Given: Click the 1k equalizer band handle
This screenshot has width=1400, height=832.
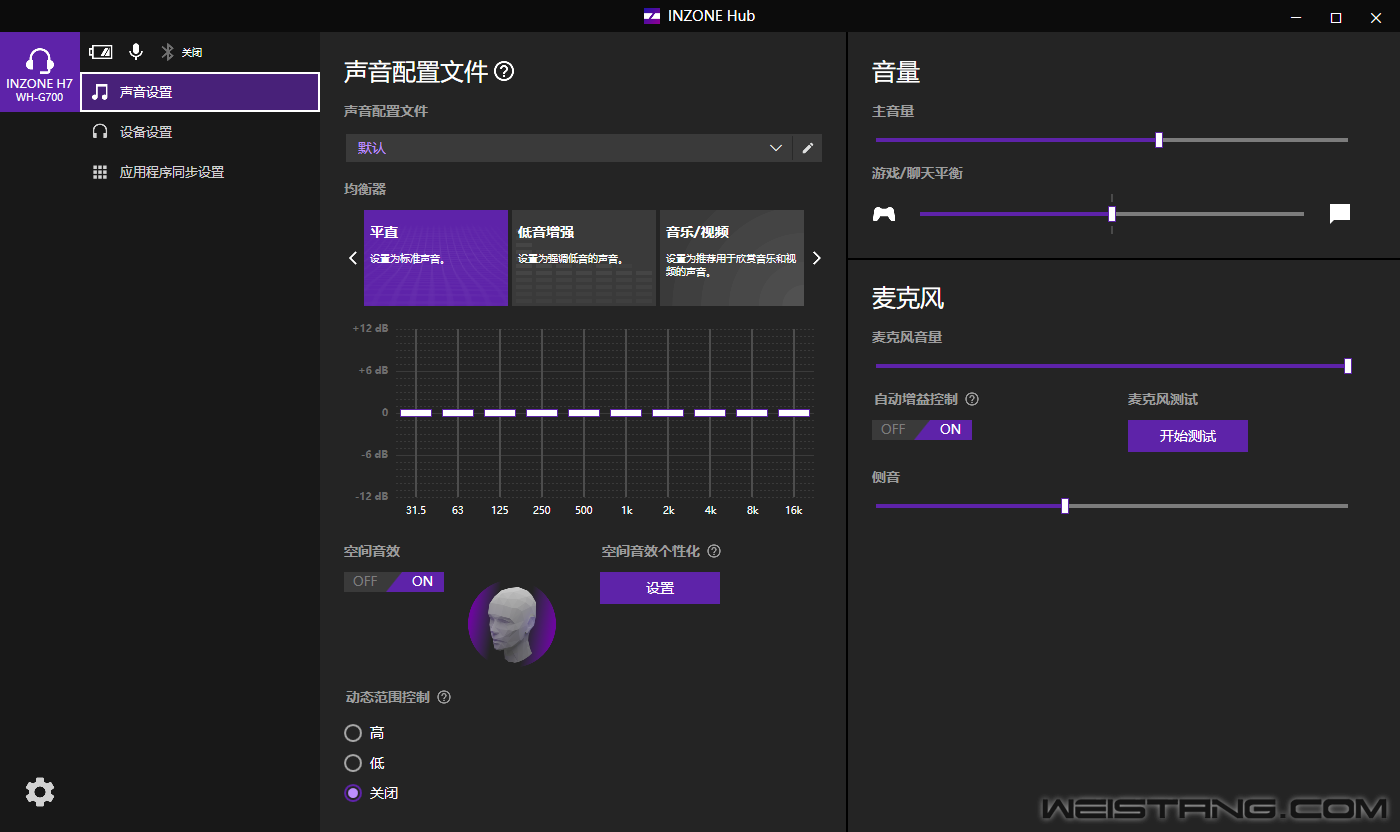Looking at the screenshot, I should 626,413.
